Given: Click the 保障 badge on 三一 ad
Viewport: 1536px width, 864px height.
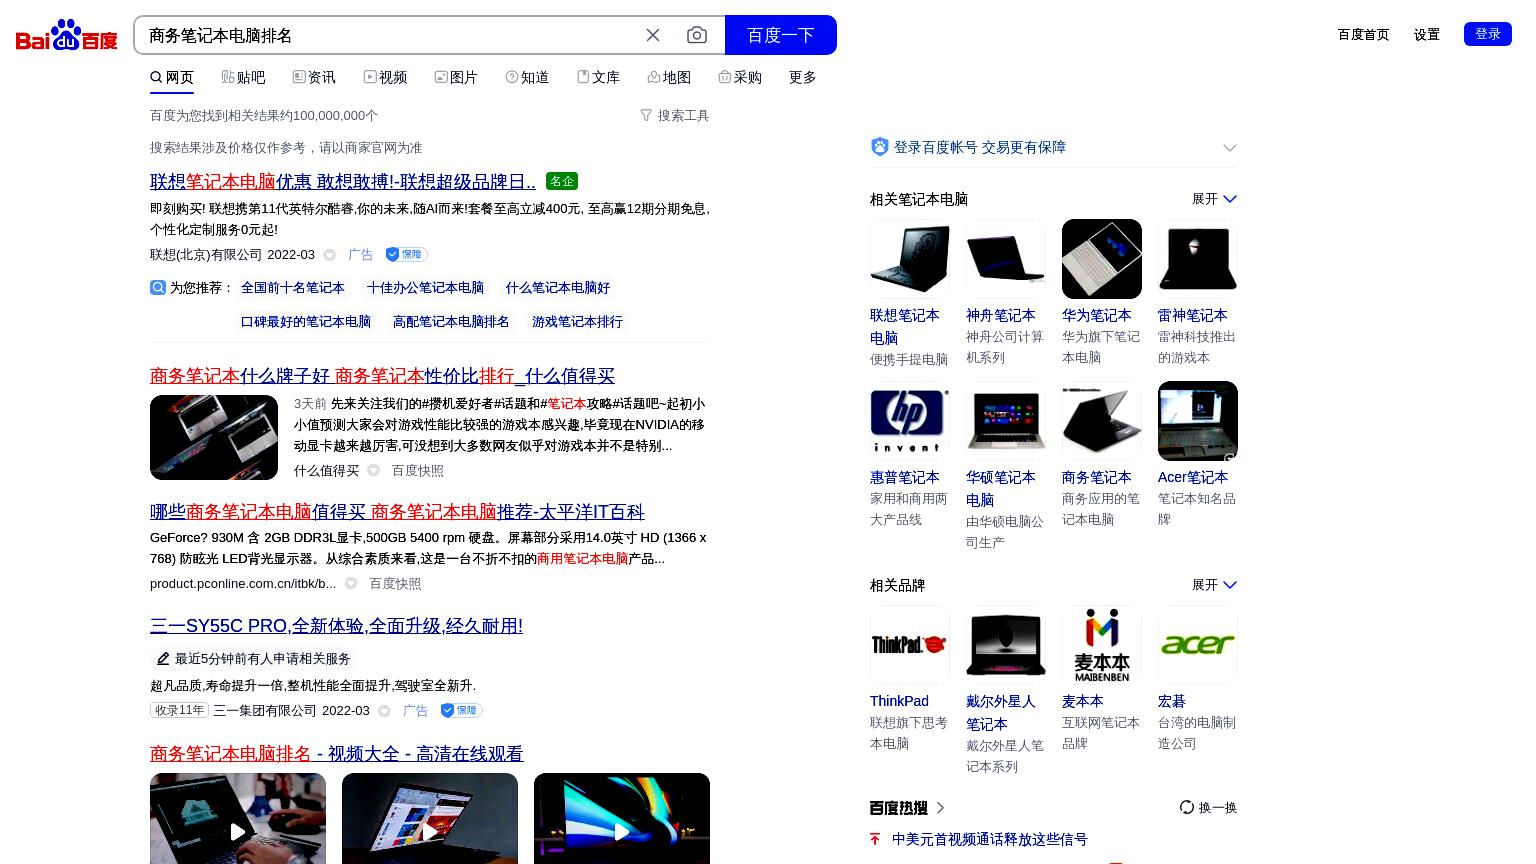Looking at the screenshot, I should 461,710.
